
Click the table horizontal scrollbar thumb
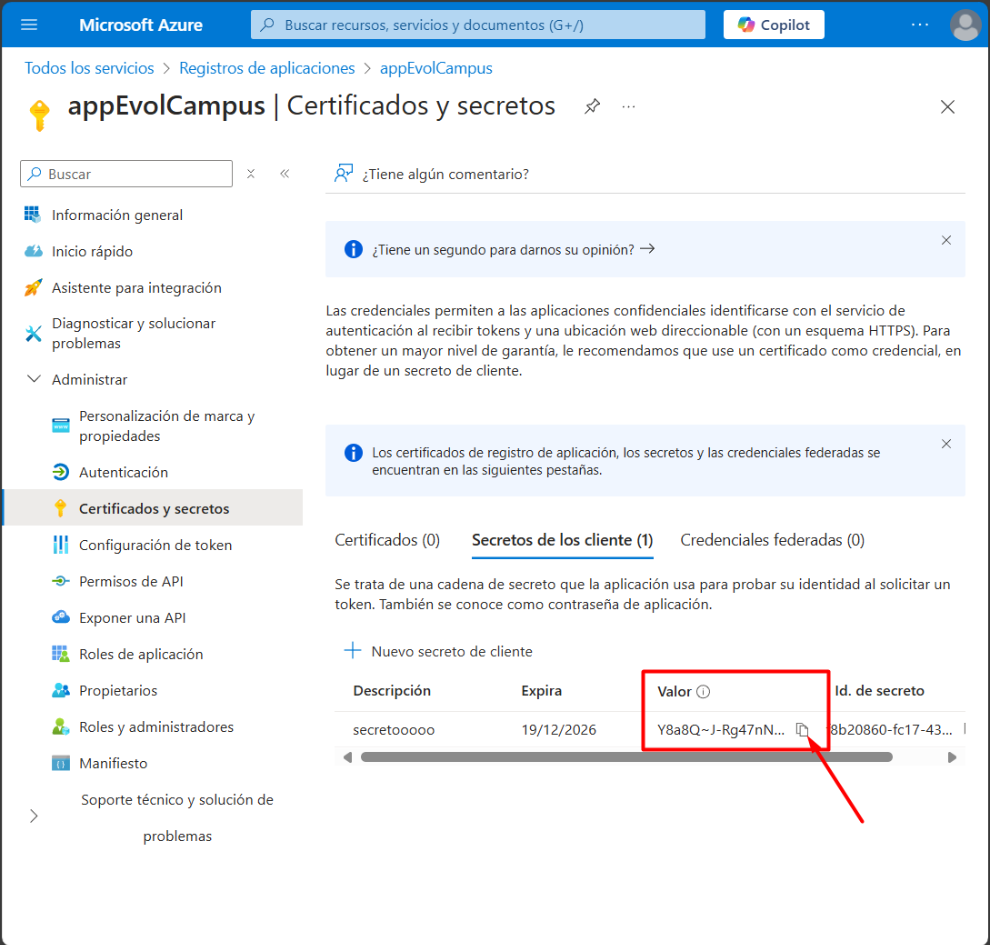coord(626,757)
